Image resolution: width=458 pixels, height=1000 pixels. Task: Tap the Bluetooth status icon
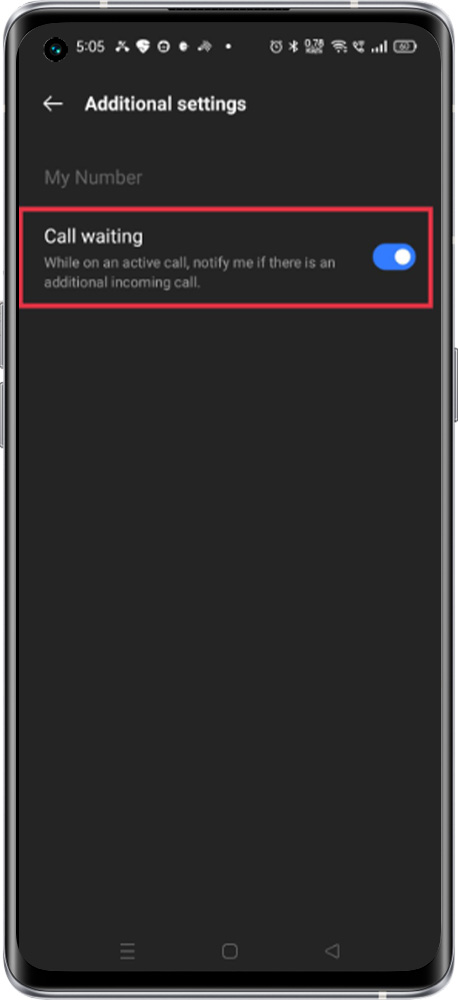coord(293,47)
